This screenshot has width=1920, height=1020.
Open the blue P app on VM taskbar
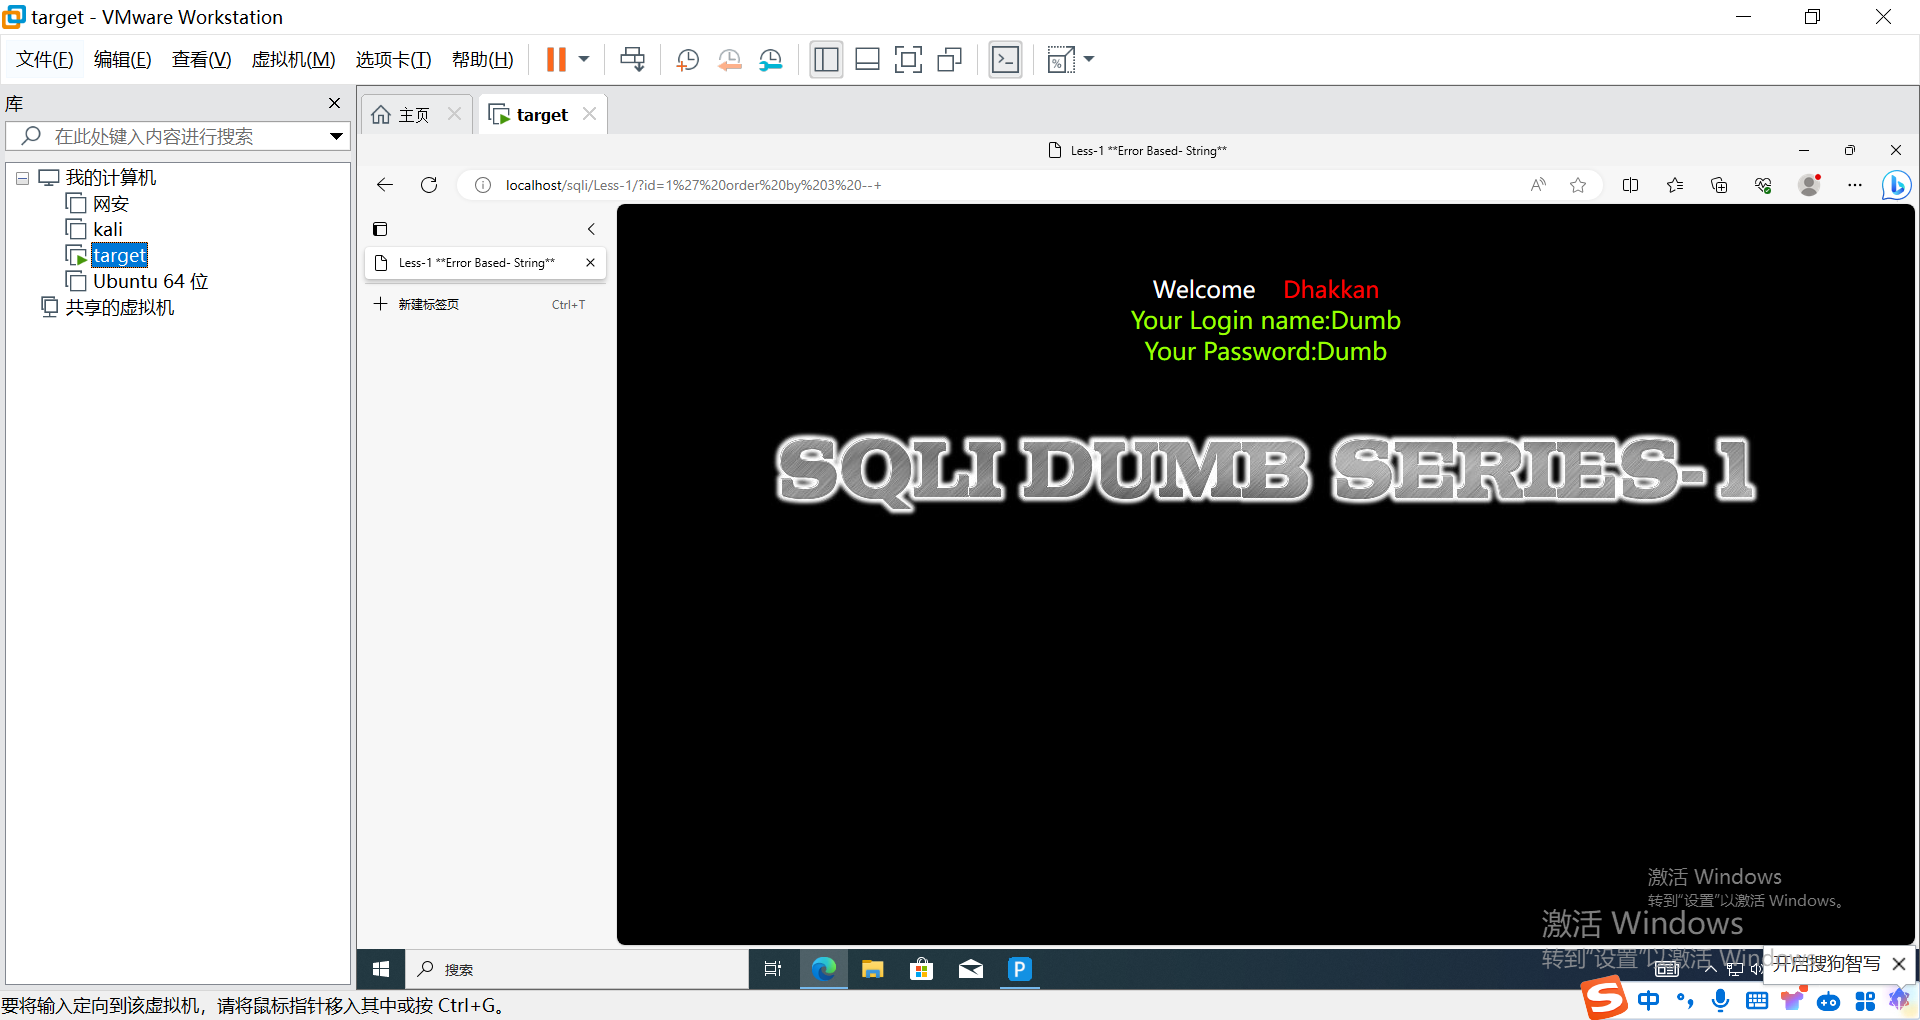(1019, 969)
